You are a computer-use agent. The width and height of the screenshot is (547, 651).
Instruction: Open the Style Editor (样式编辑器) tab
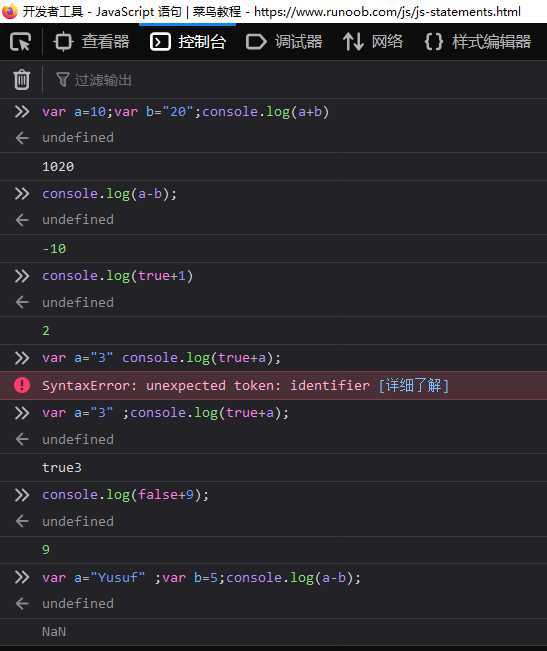(478, 42)
